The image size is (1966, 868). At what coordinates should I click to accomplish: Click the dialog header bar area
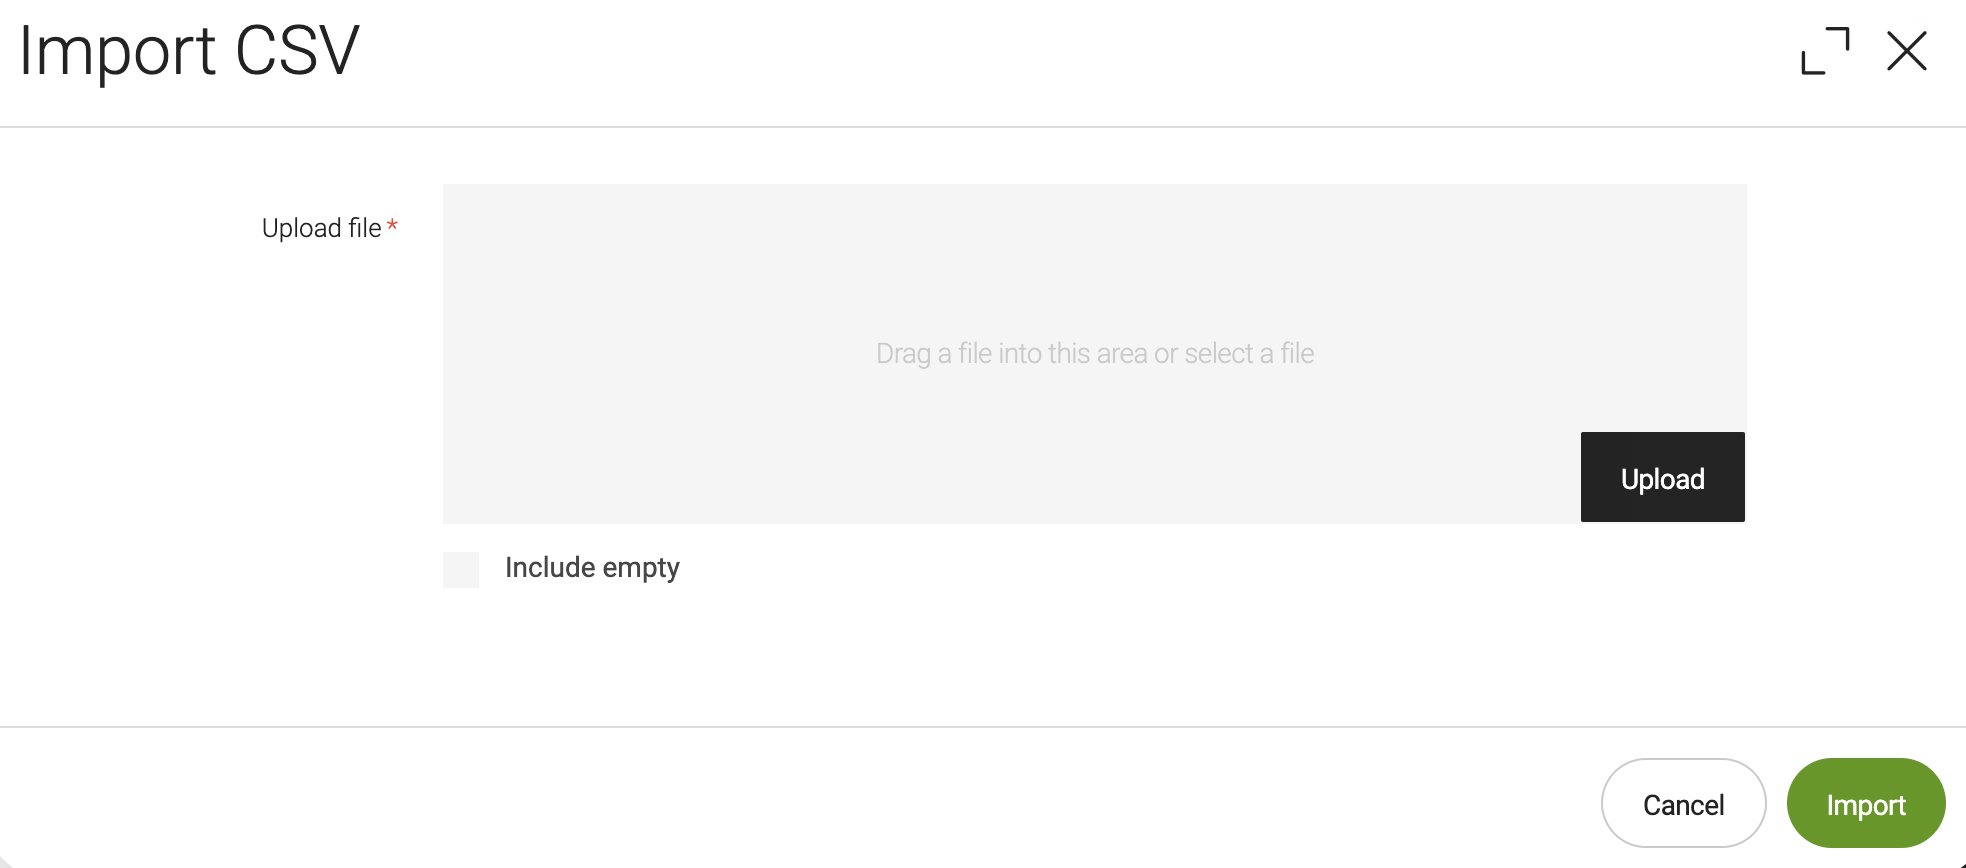(1000, 60)
